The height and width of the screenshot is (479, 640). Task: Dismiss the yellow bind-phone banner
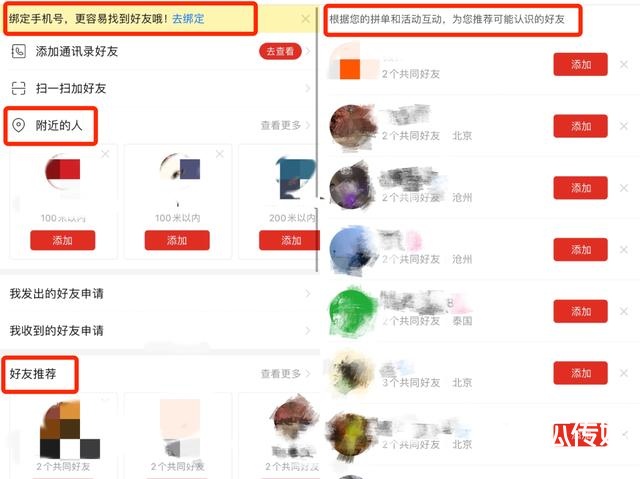click(305, 19)
